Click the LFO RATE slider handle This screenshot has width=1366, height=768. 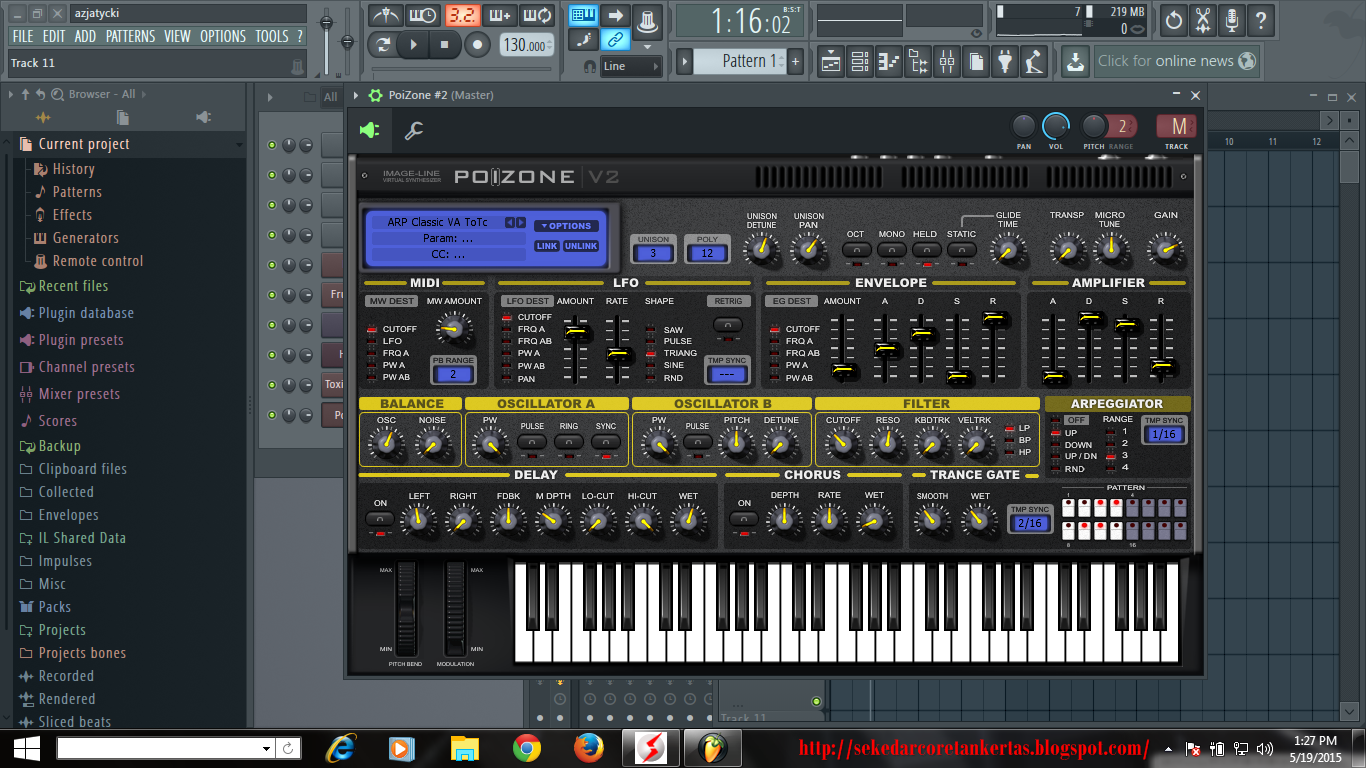click(620, 354)
